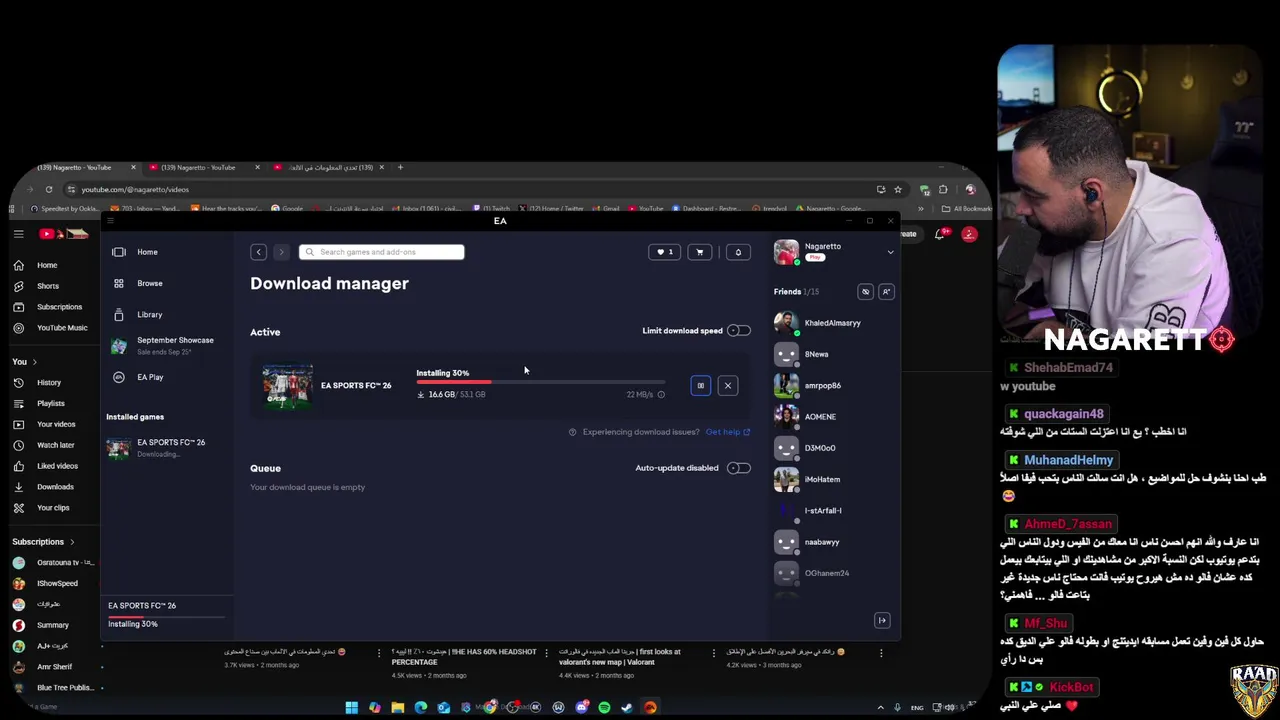Open Watch later in YouTube sidebar
Screen dimensions: 1280x720
coord(55,445)
